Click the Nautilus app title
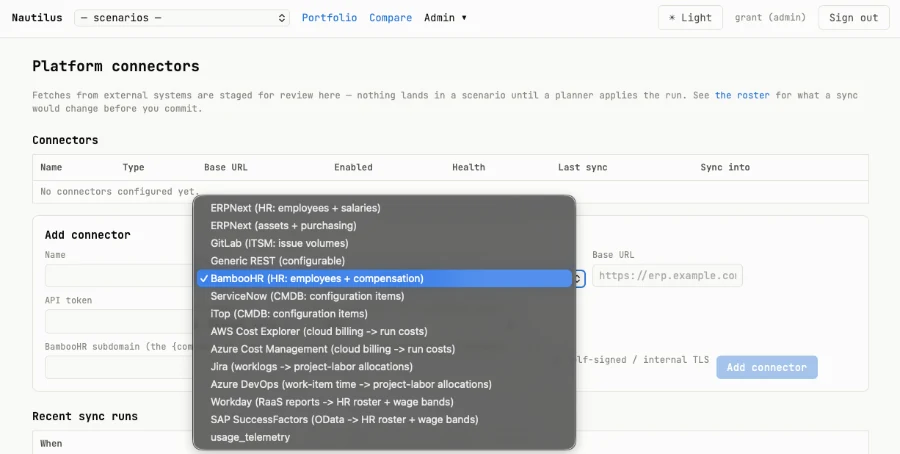The width and height of the screenshot is (900, 454). click(x=37, y=18)
